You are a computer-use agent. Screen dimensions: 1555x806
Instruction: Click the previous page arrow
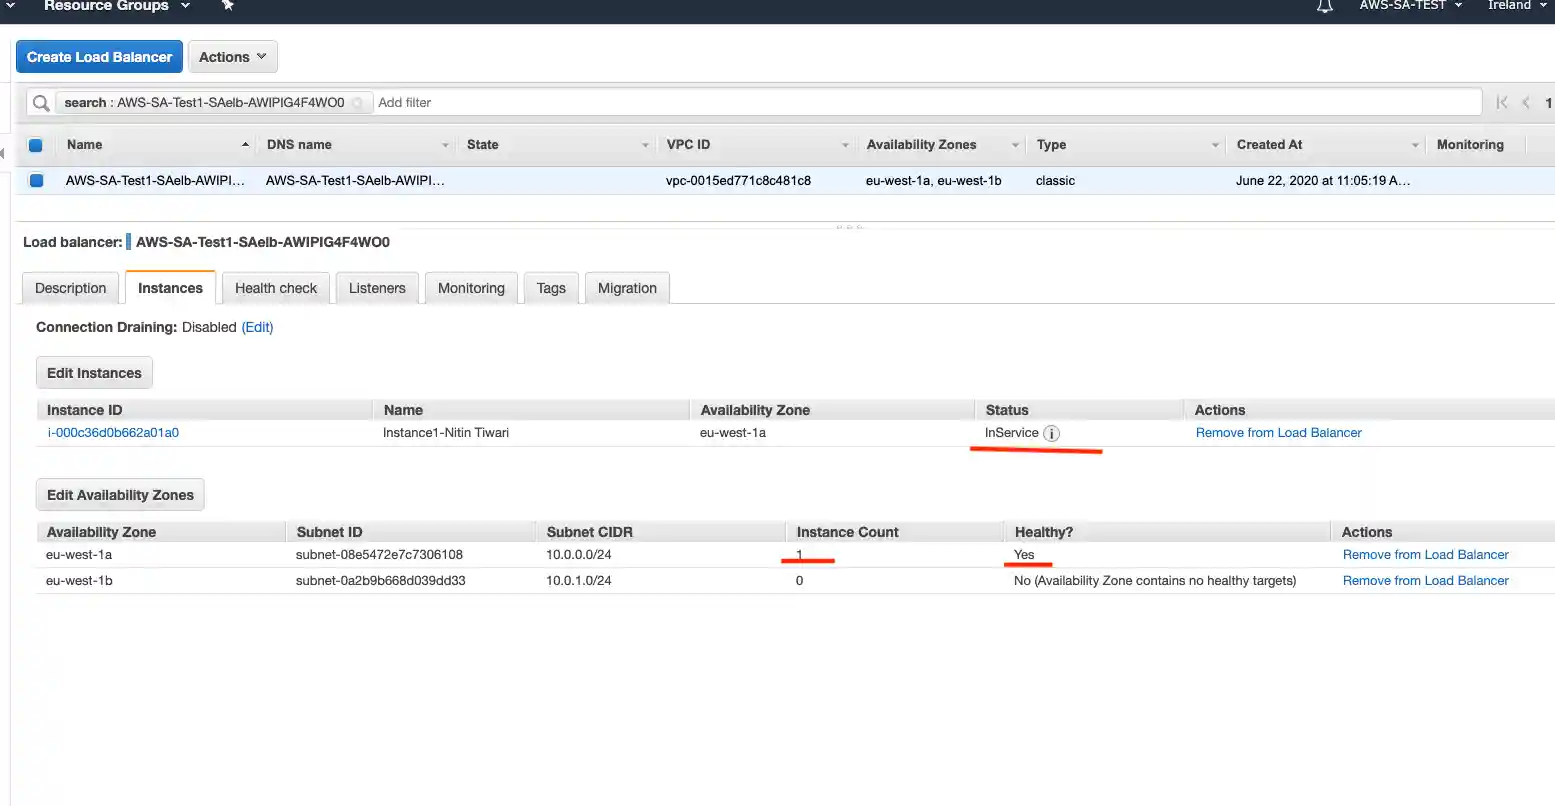(1526, 102)
